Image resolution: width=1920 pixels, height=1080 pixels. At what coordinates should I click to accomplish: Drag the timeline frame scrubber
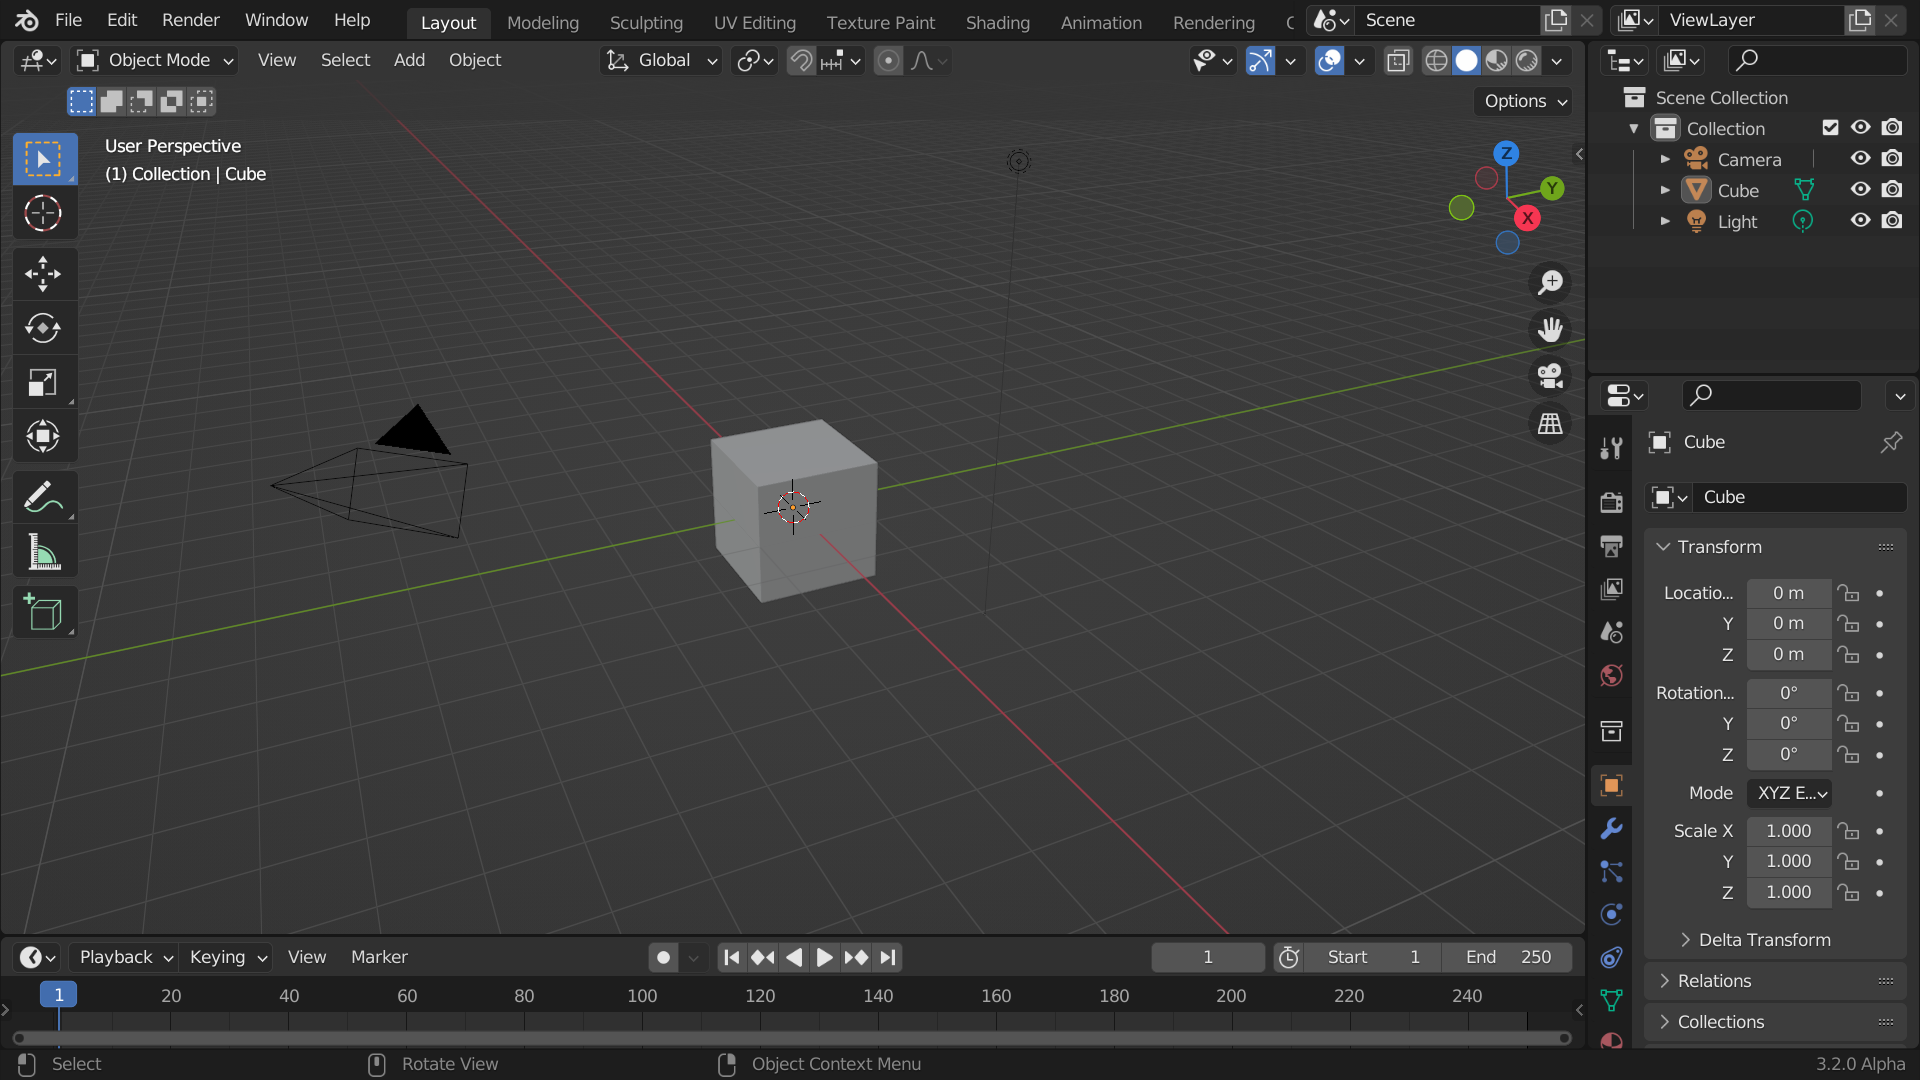(58, 996)
